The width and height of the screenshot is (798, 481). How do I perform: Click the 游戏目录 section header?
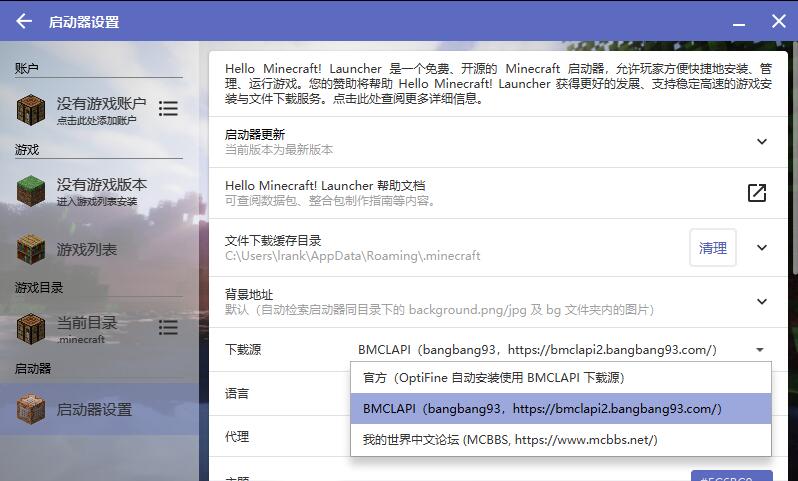[x=39, y=288]
